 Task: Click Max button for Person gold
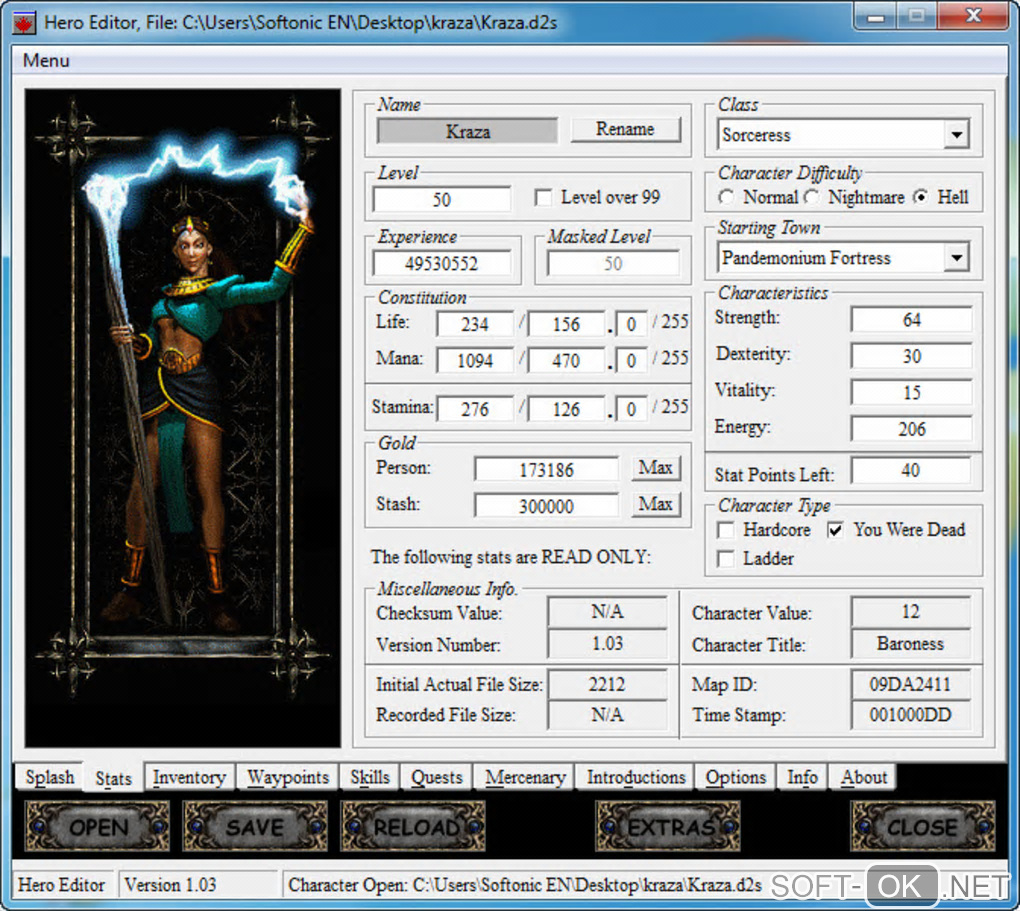tap(655, 468)
